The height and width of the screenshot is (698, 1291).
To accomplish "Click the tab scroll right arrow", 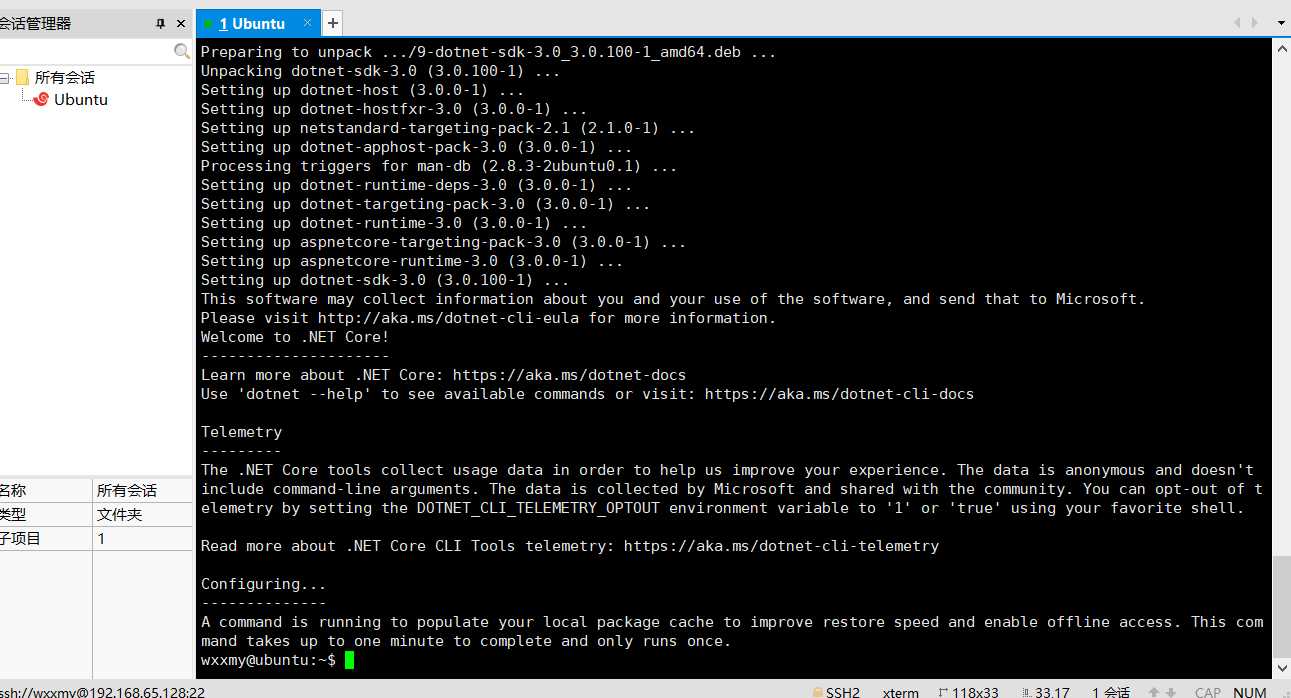I will (x=1256, y=23).
